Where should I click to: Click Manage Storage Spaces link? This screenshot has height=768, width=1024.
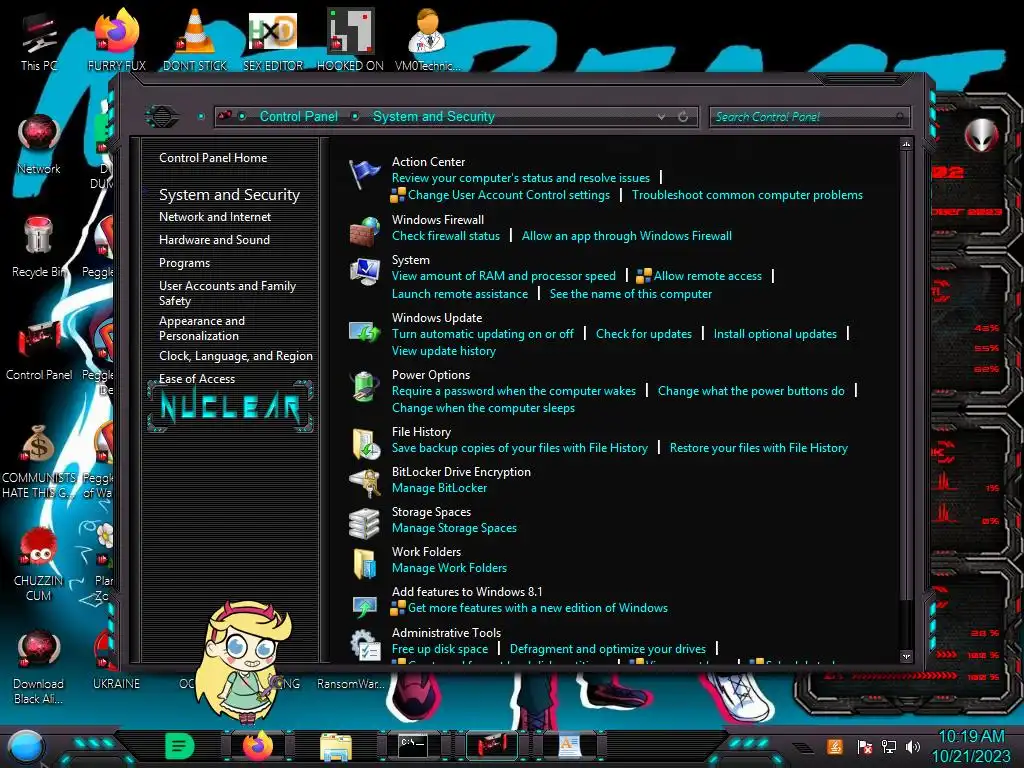click(x=454, y=528)
